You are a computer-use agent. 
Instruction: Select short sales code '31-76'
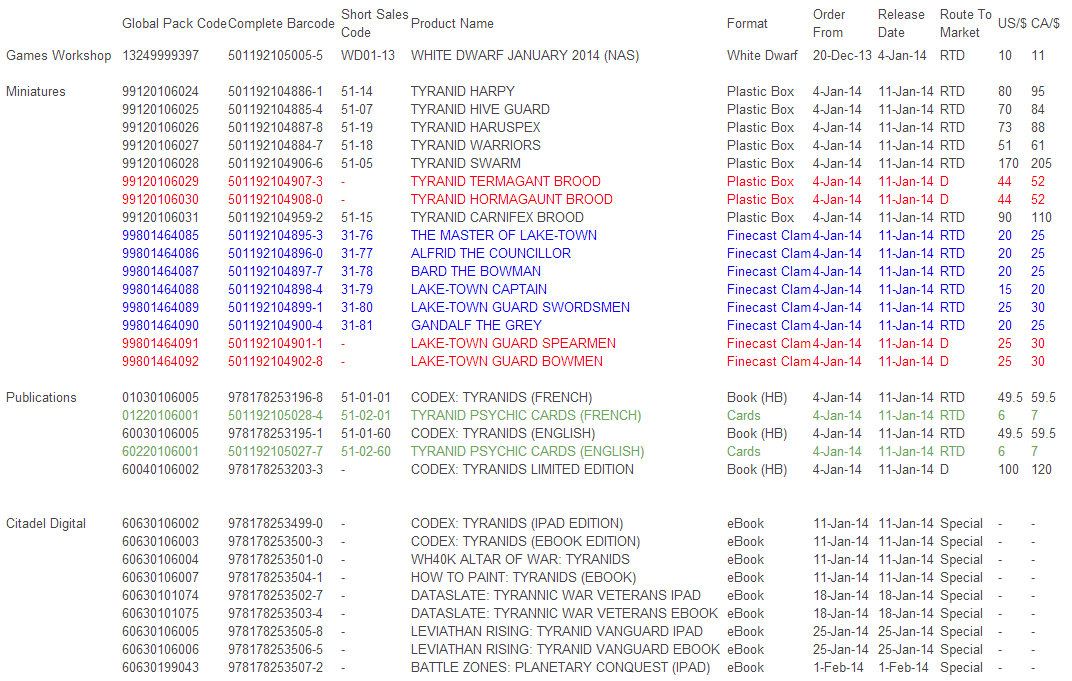point(357,235)
